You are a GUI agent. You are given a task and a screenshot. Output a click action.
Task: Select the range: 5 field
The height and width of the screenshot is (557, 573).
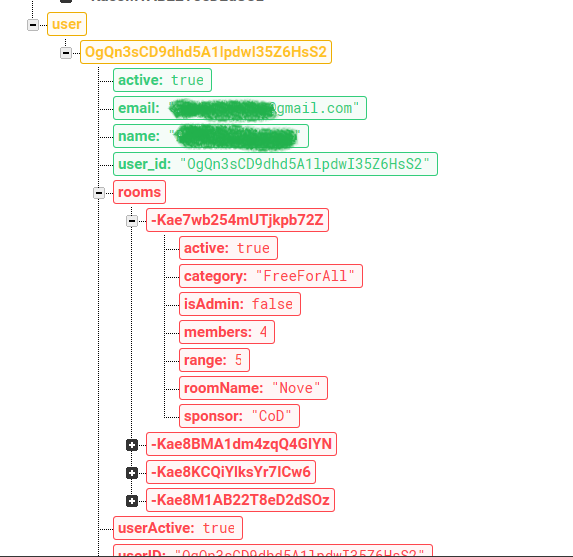[x=215, y=360]
